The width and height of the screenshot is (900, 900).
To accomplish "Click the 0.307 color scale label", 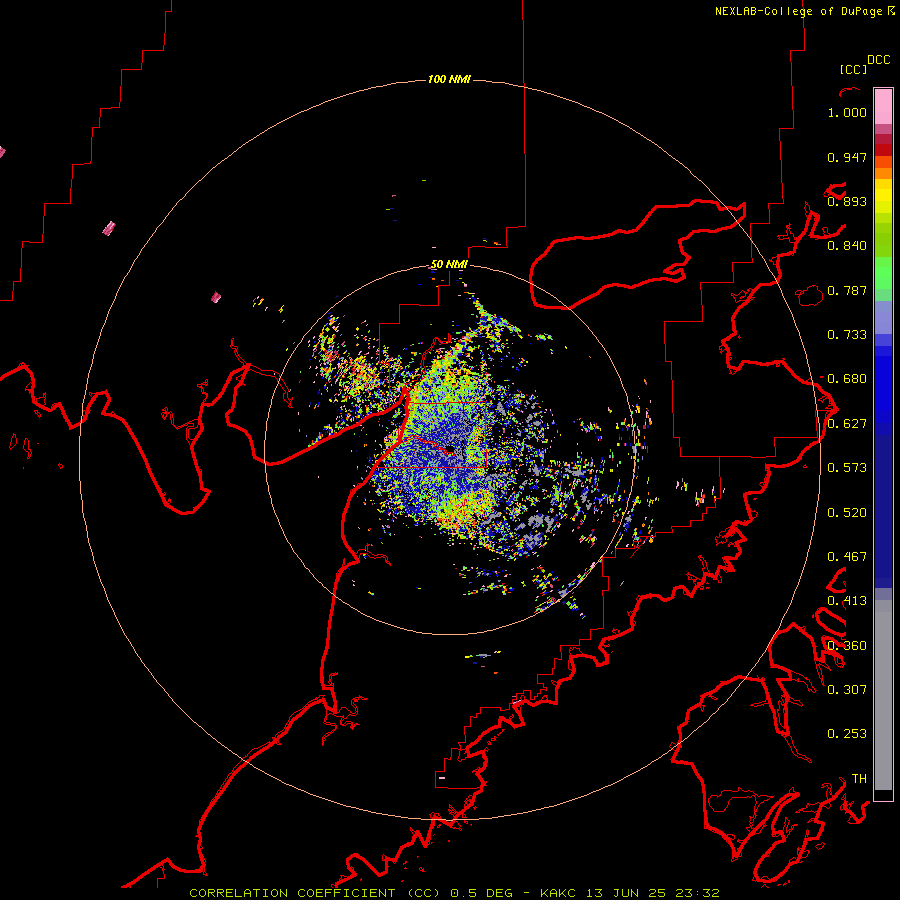I will (847, 690).
